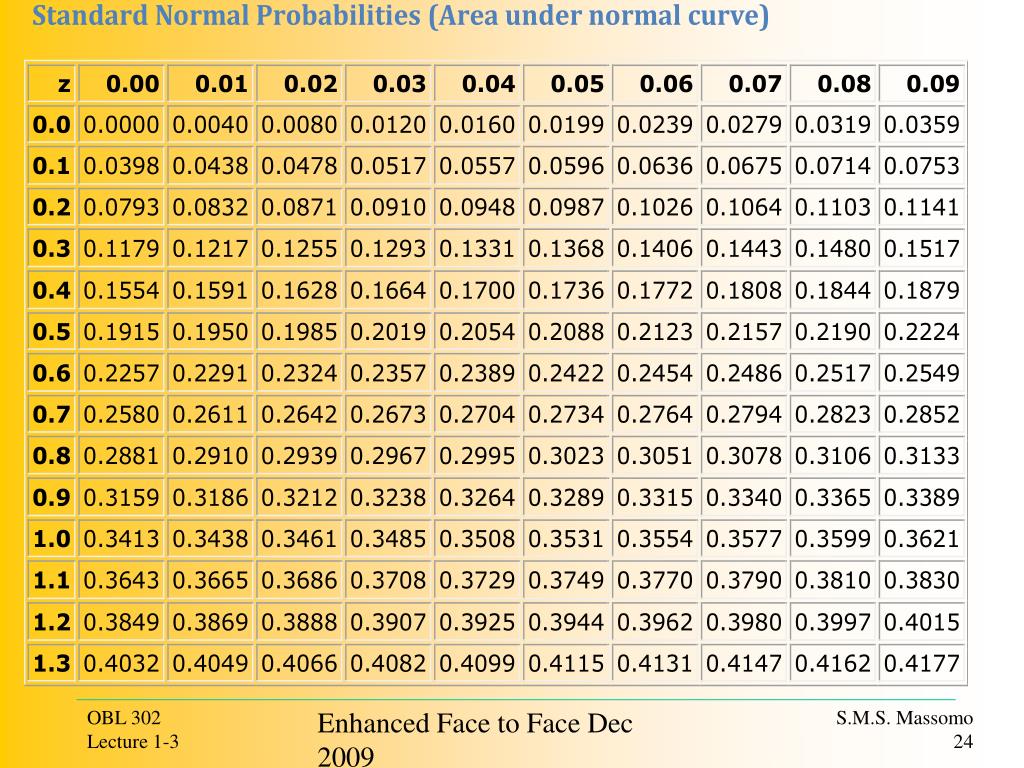Click the slide number 24
The height and width of the screenshot is (768, 1024).
963,742
